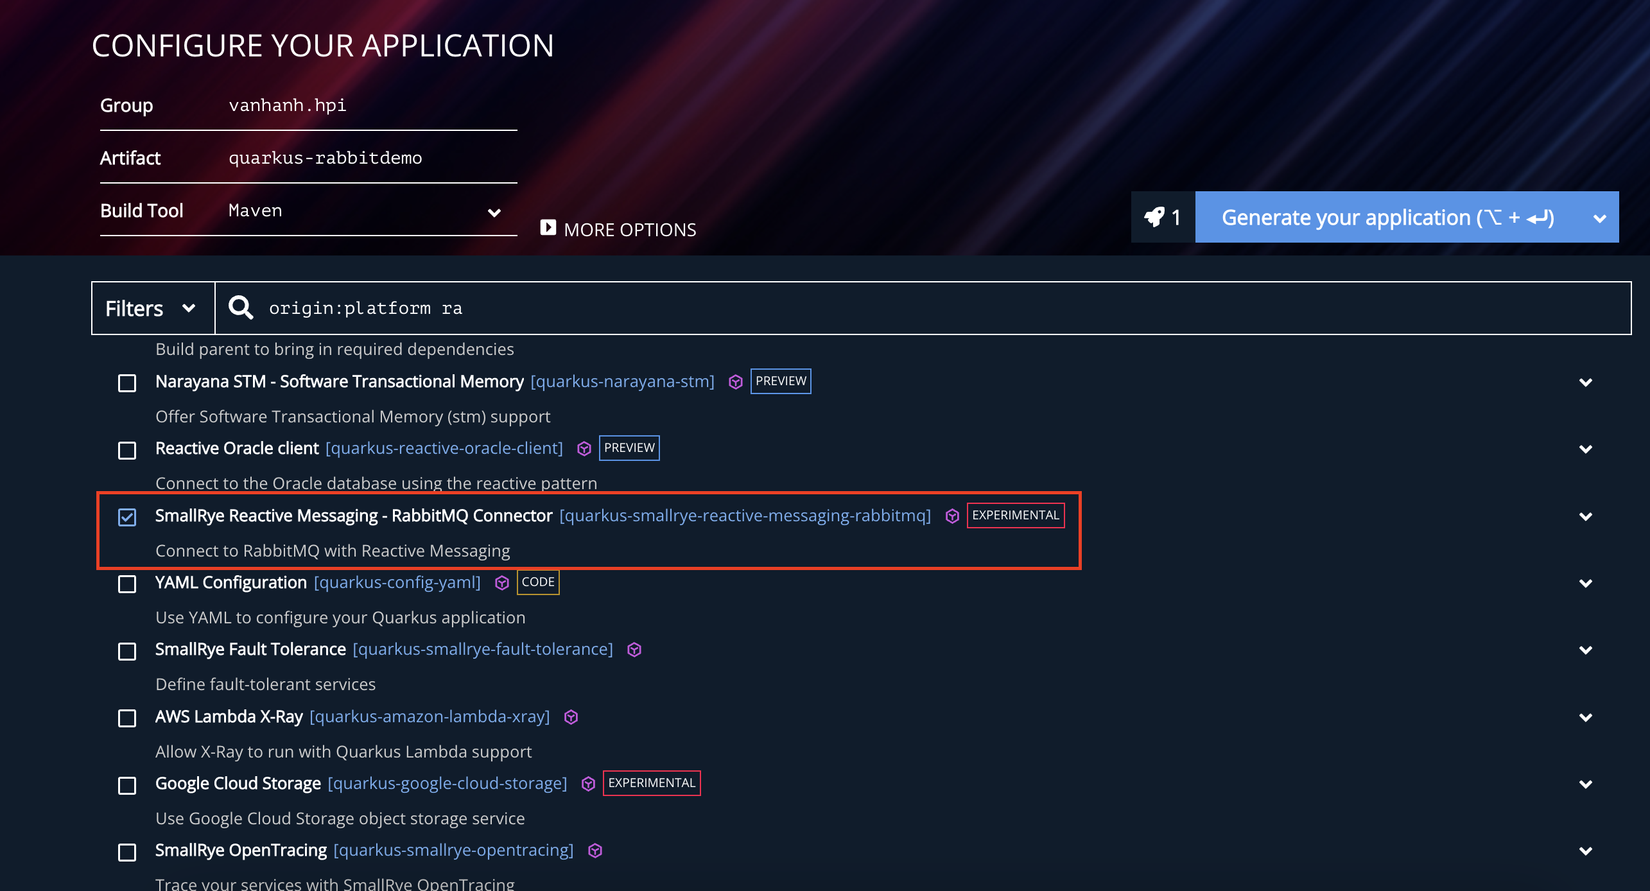
Task: Click the CONFIGURE YOUR APPLICATION heading
Action: click(323, 46)
